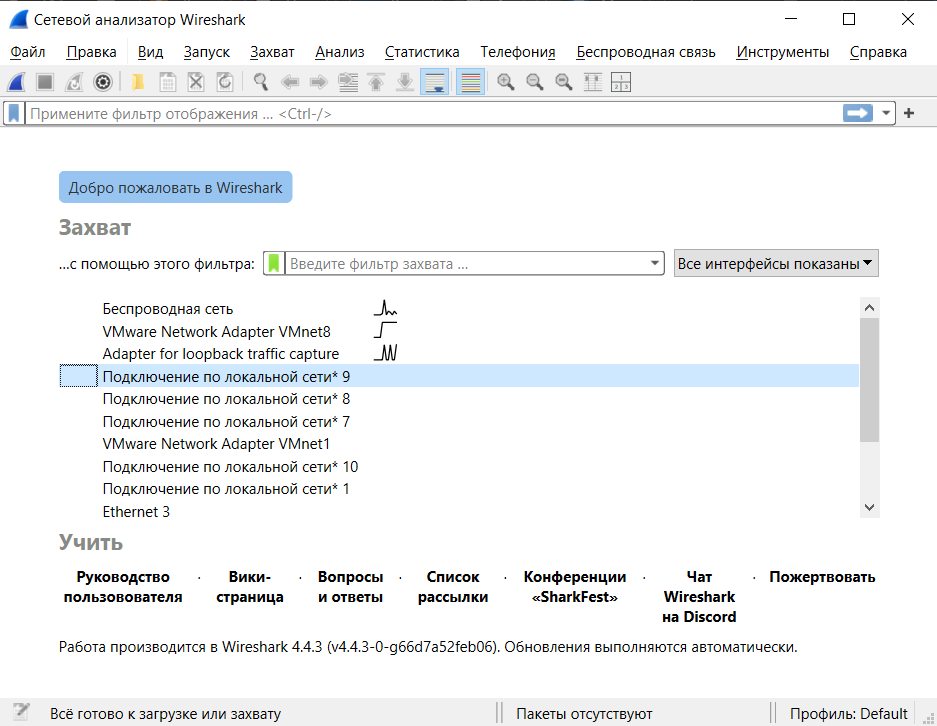Click the find packet magnifier icon
The image size is (937, 726).
pyautogui.click(x=261, y=82)
